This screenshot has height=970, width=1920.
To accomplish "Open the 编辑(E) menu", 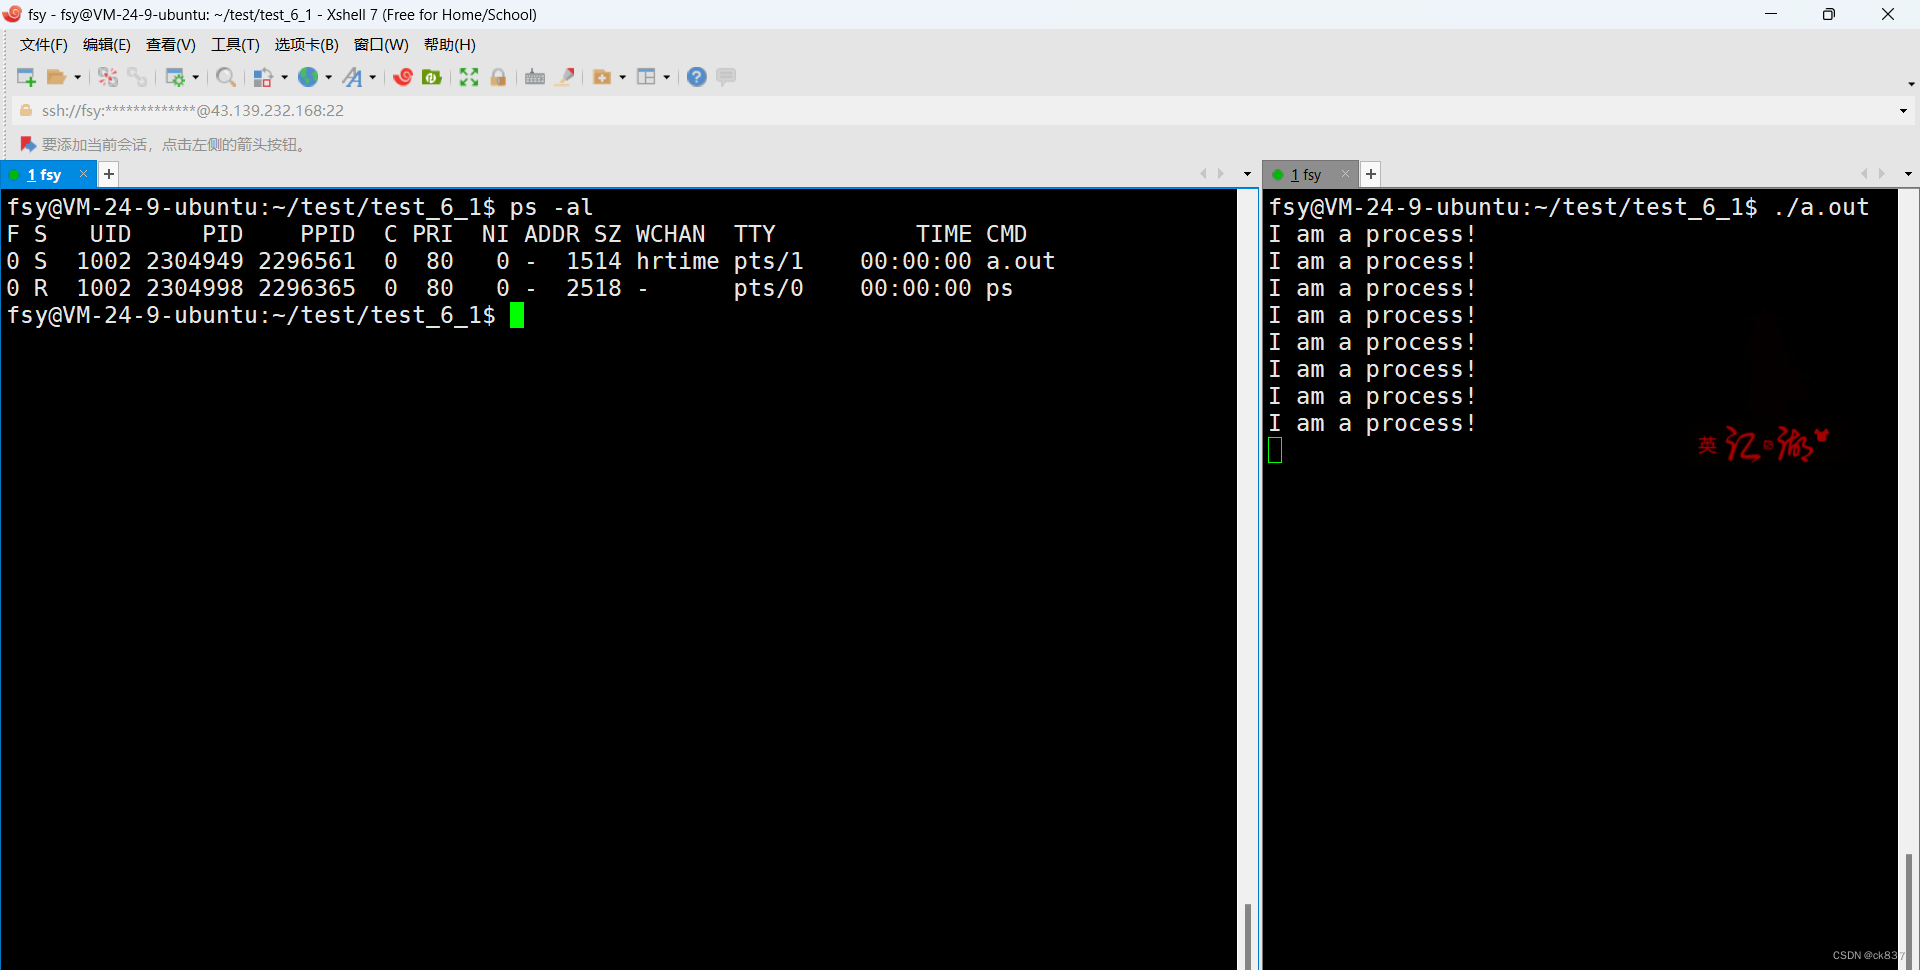I will pyautogui.click(x=107, y=45).
